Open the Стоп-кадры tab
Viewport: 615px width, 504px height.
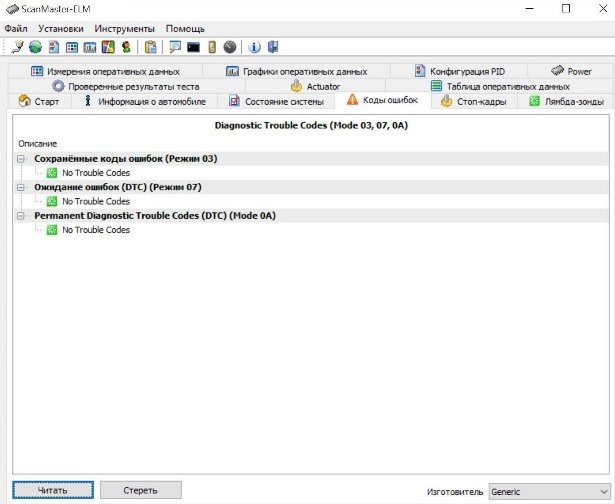pyautogui.click(x=474, y=102)
